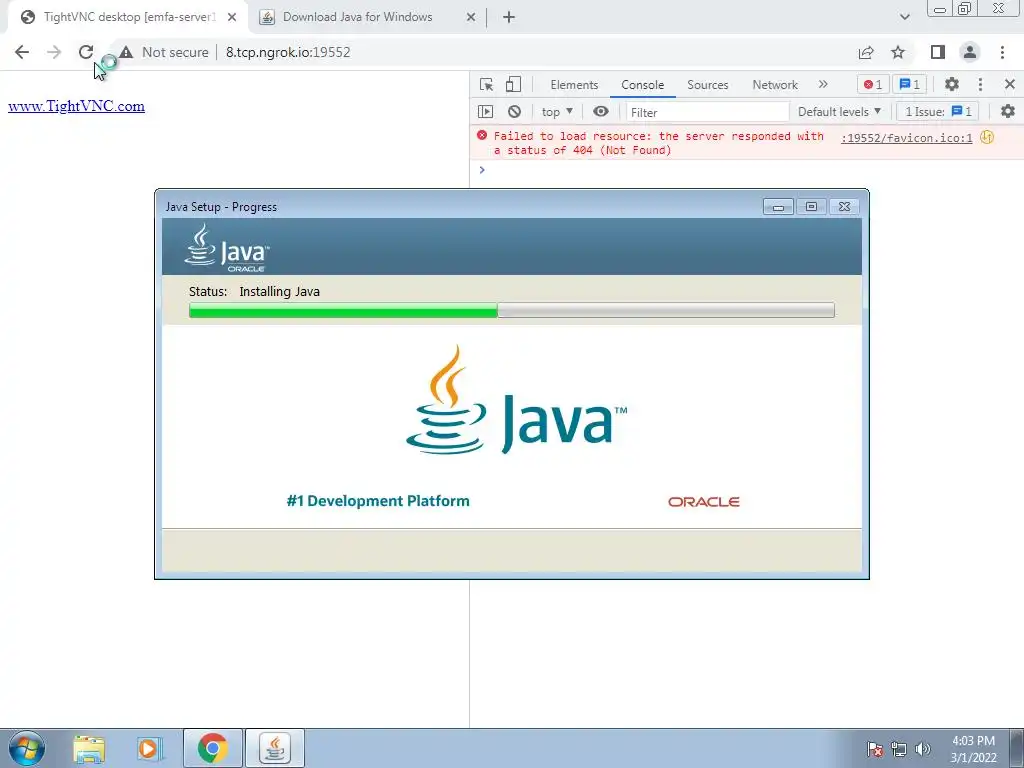Click the address bar URL
This screenshot has height=768, width=1024.
tap(288, 52)
